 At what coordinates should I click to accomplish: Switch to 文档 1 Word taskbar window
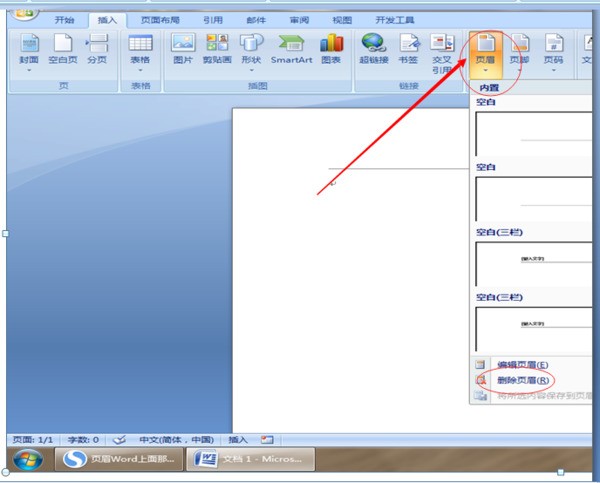click(x=251, y=459)
